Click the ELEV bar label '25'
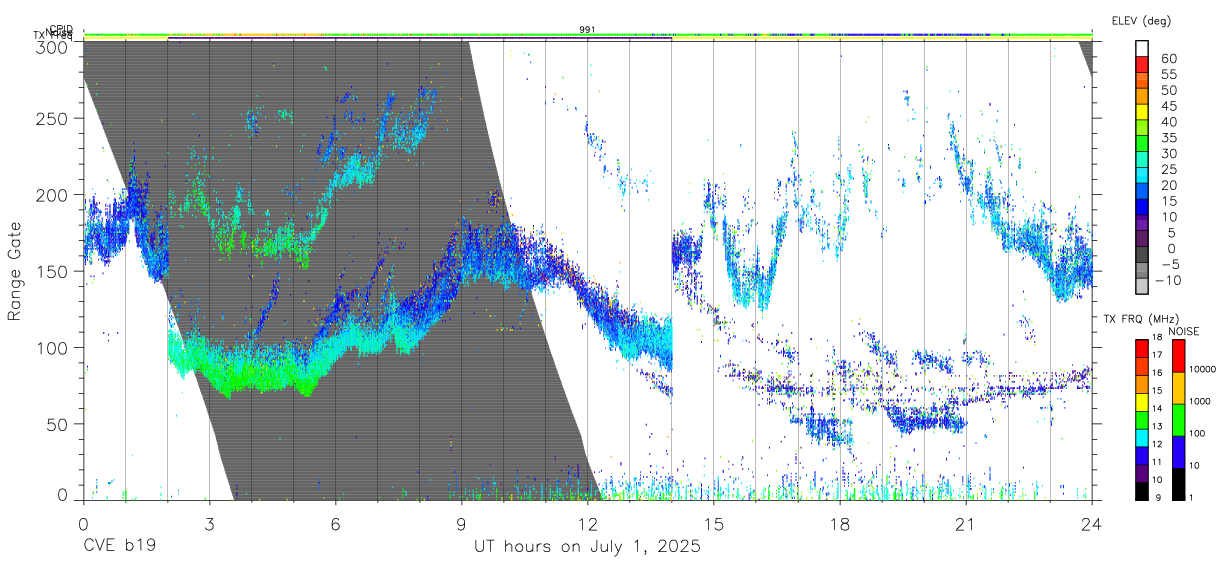The width and height of the screenshot is (1228, 567). [1167, 169]
